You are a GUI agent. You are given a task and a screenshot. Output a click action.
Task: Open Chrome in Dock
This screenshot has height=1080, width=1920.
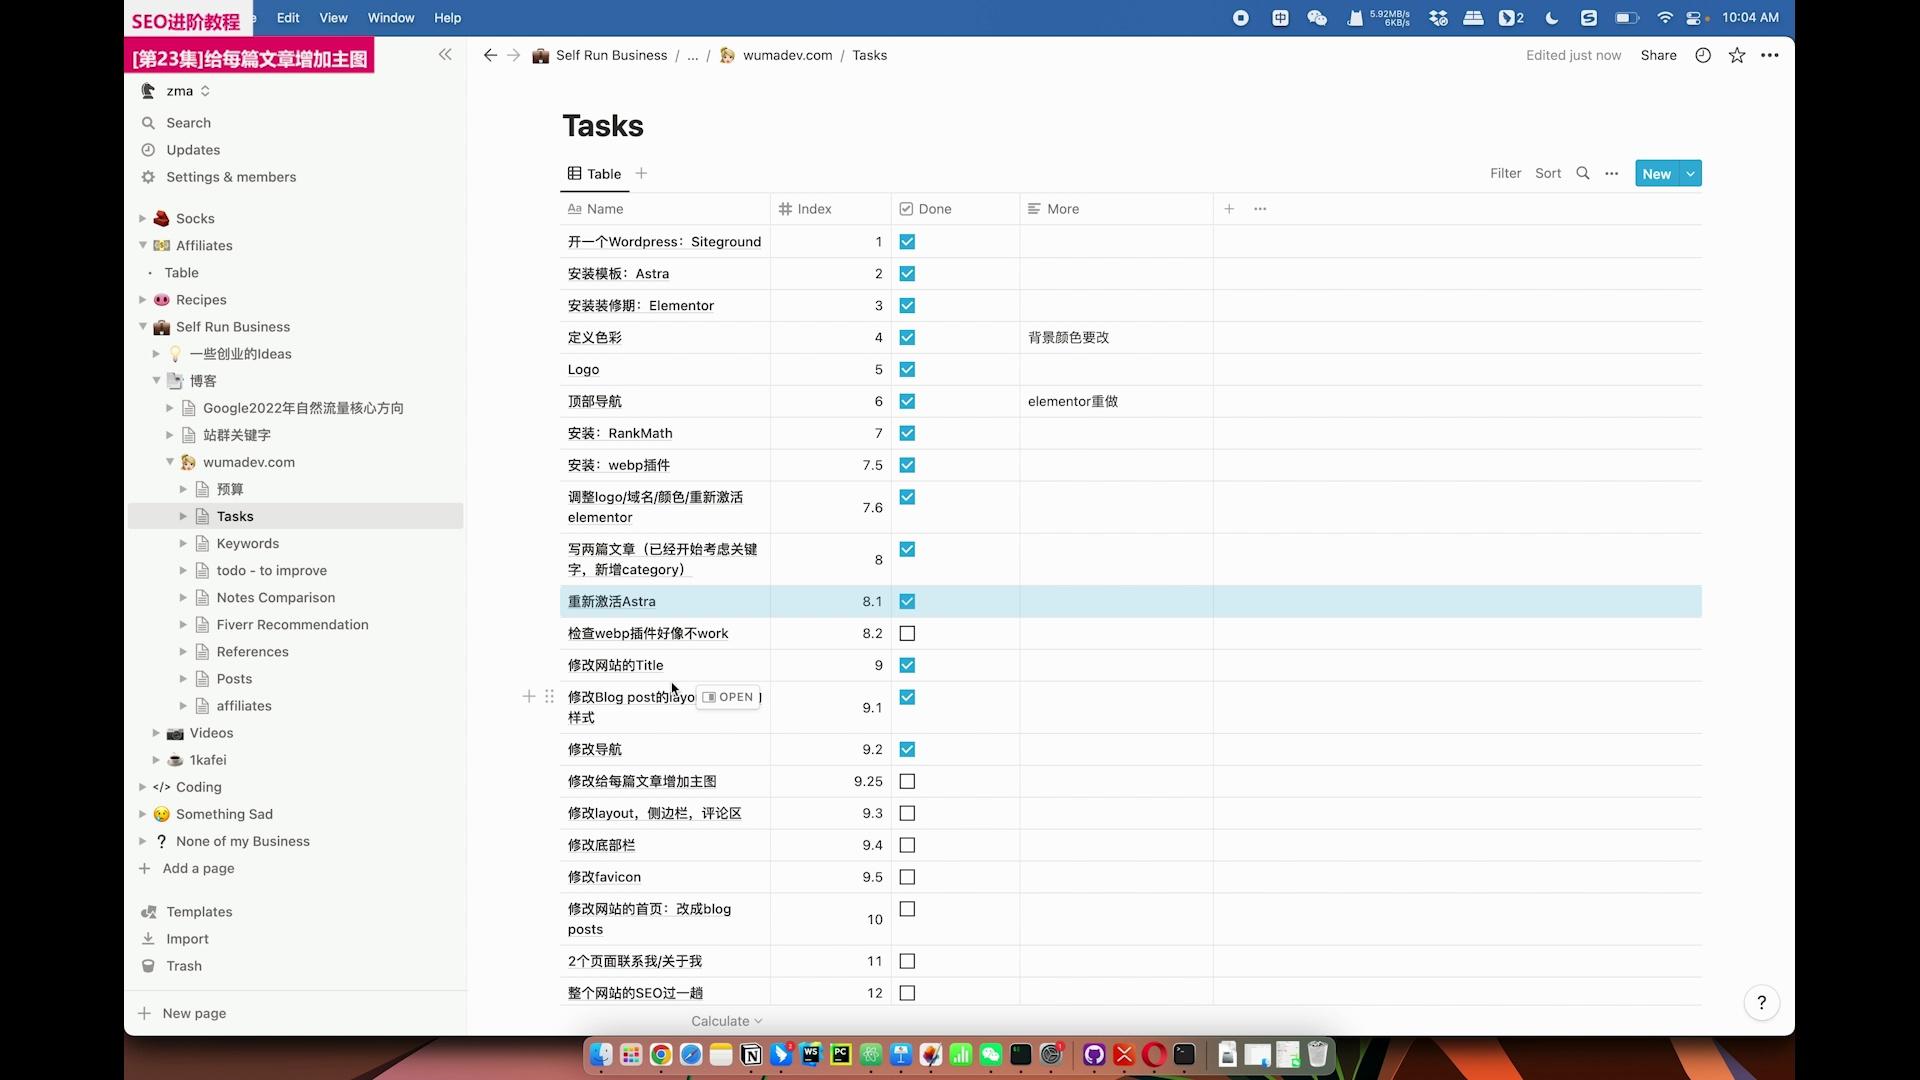(x=661, y=1055)
